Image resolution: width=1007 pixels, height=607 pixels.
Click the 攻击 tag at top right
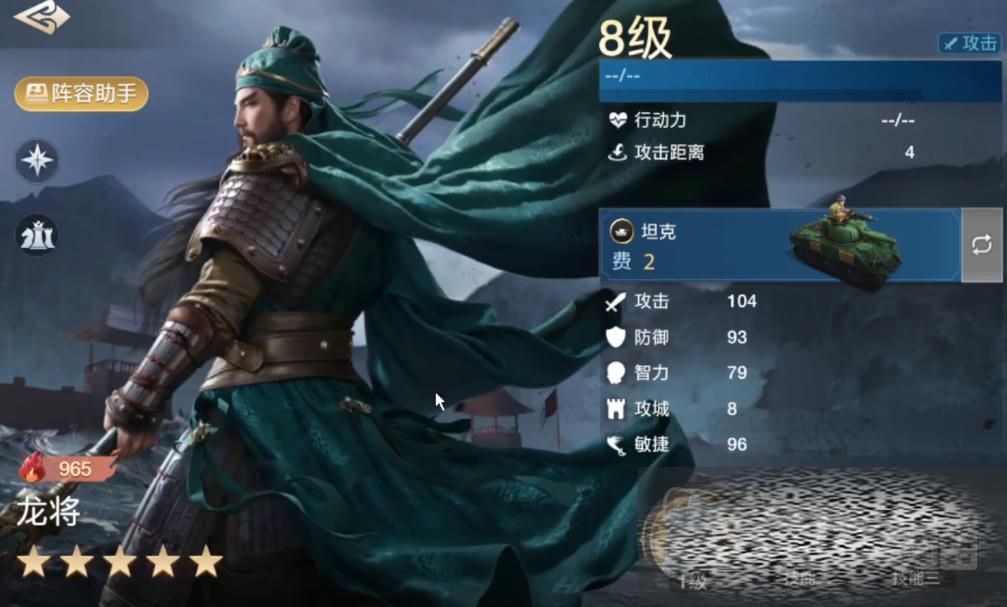970,43
